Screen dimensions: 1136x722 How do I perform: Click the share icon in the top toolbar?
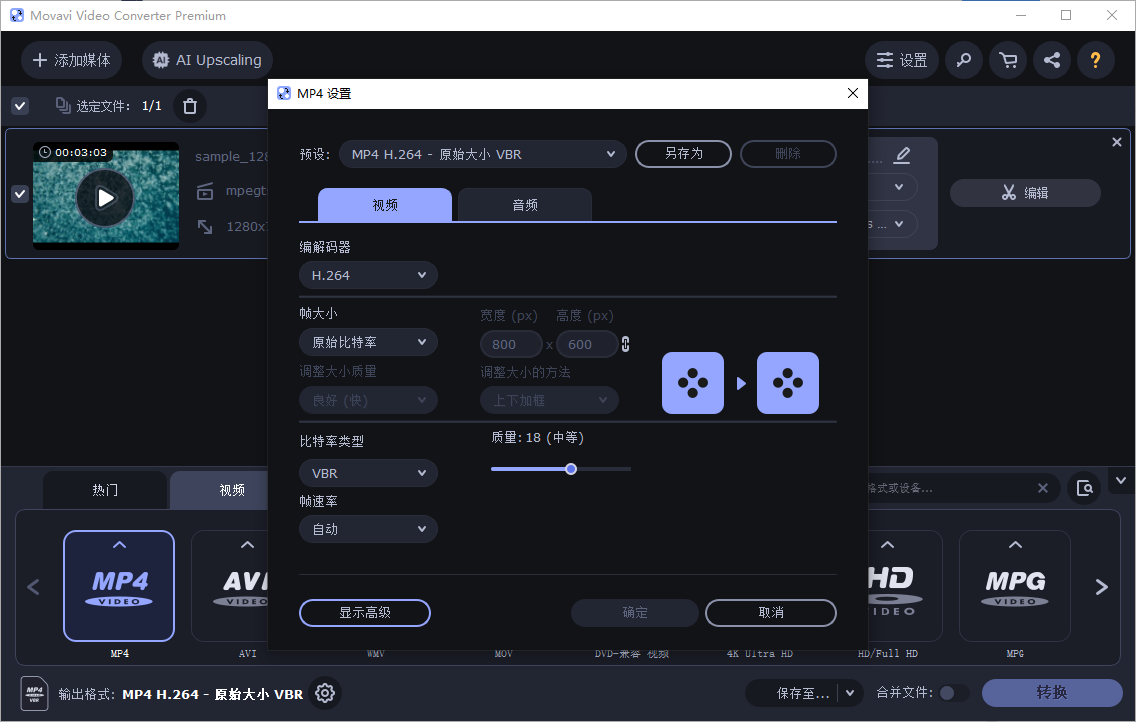1051,60
